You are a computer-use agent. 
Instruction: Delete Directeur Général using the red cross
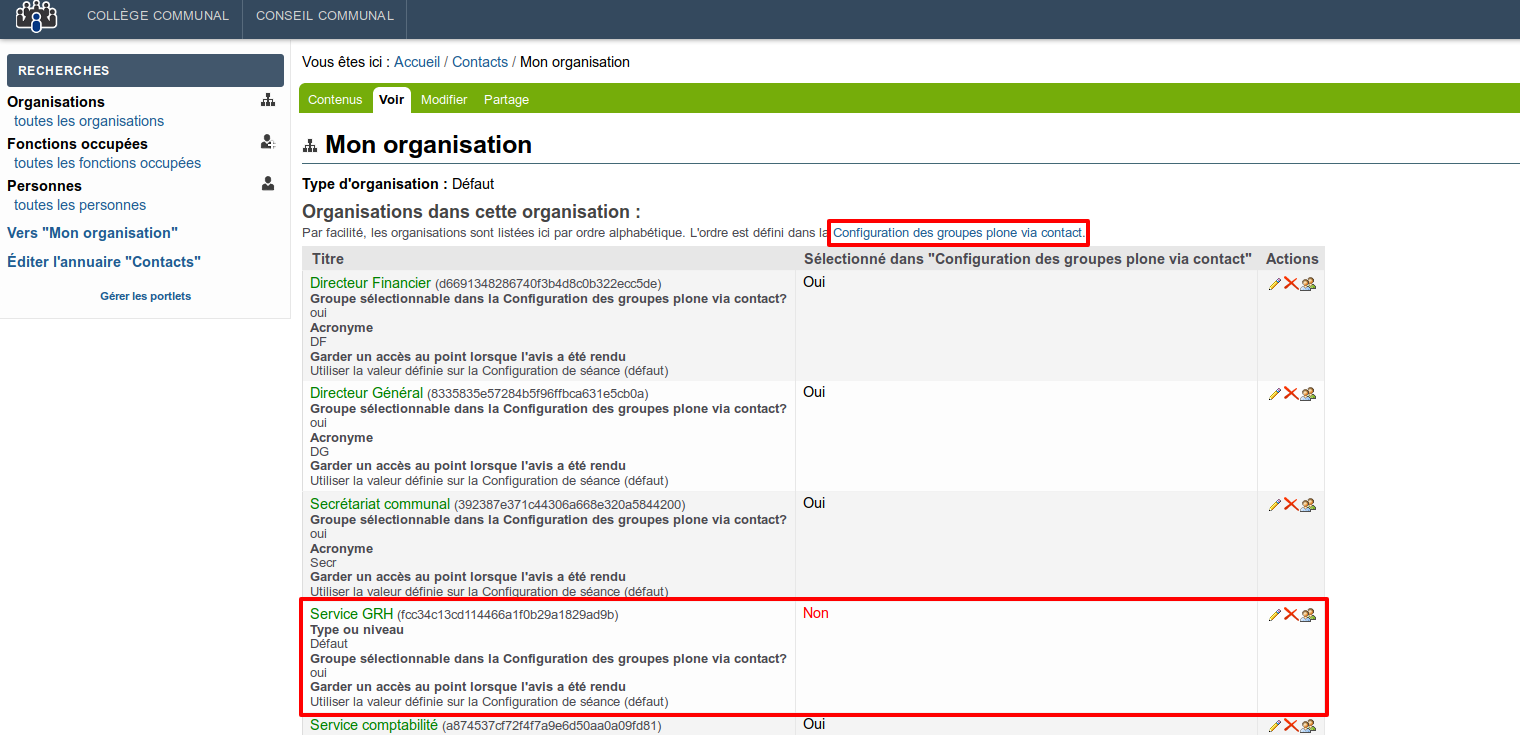coord(1290,394)
